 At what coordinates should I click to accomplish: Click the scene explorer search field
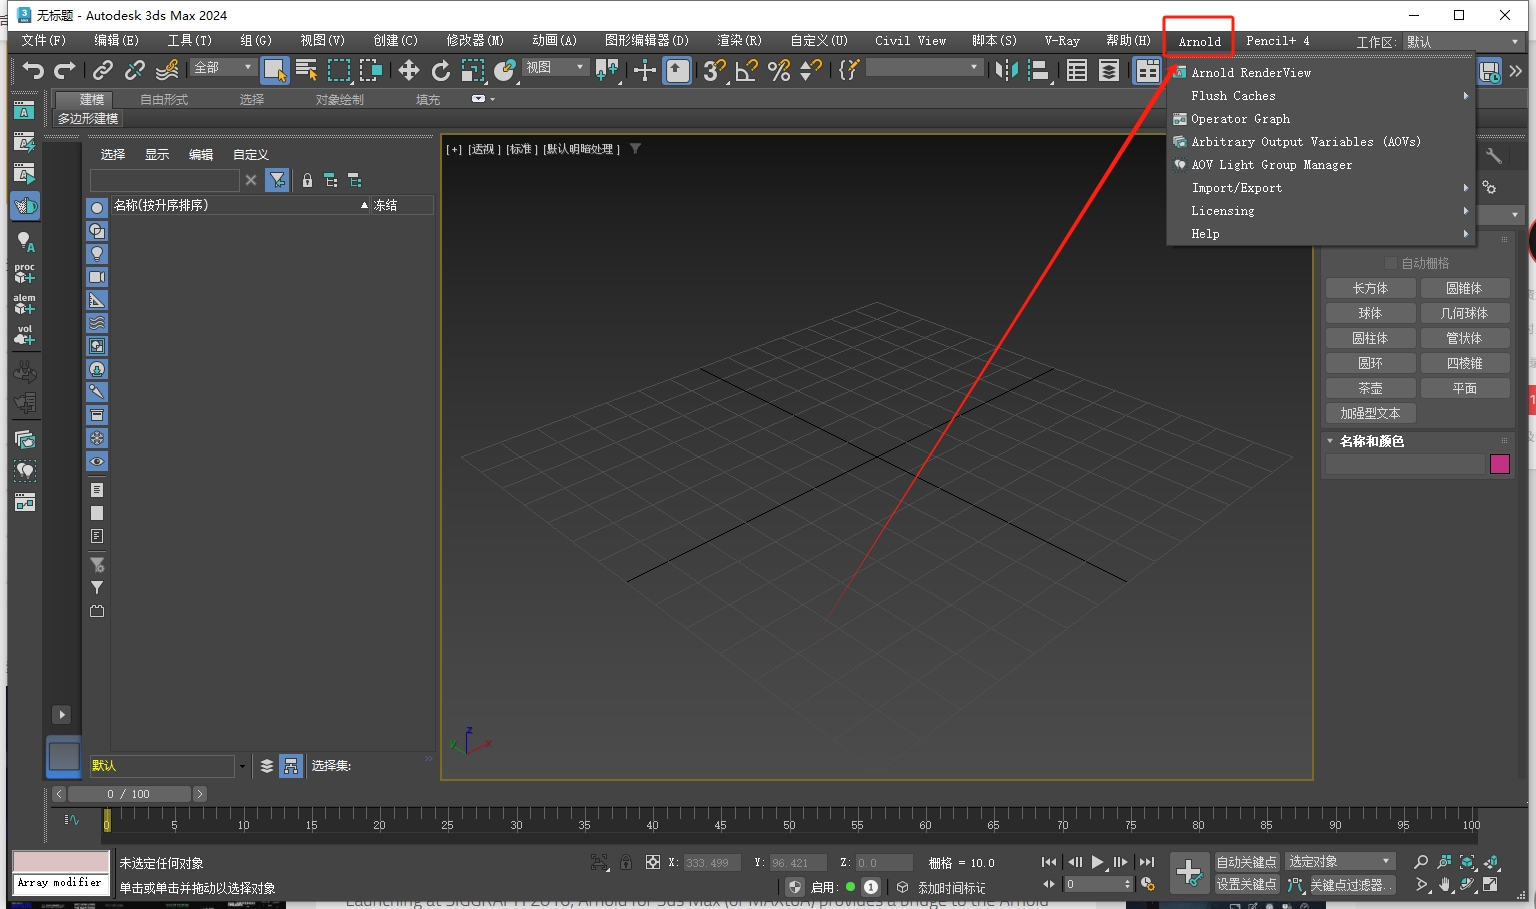(164, 180)
